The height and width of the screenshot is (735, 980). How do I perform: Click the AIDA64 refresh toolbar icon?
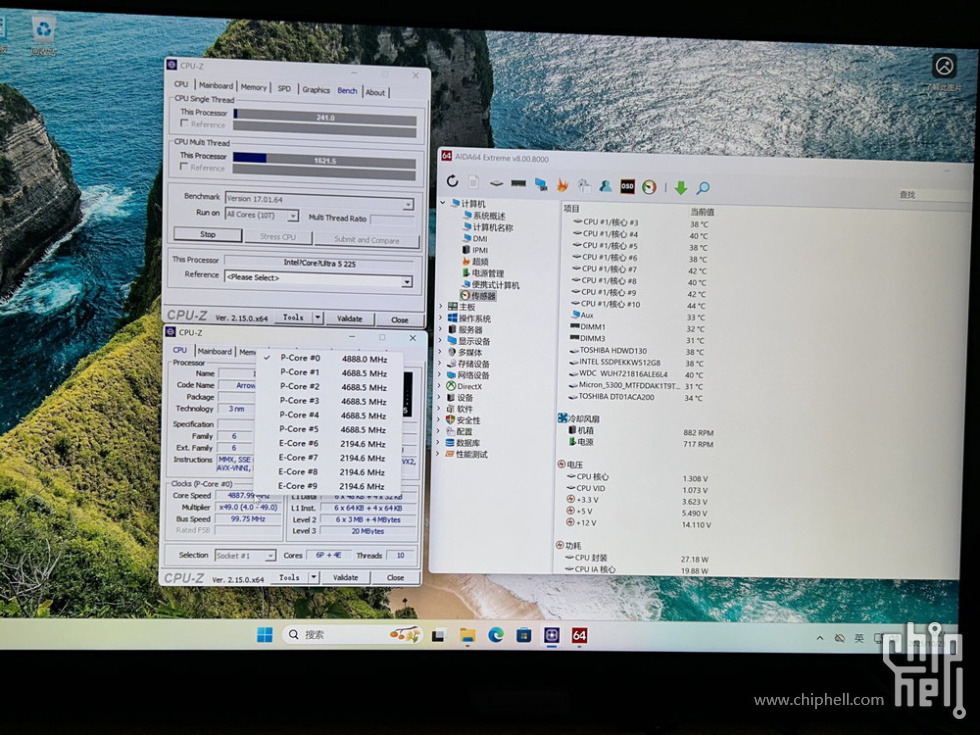click(x=452, y=182)
